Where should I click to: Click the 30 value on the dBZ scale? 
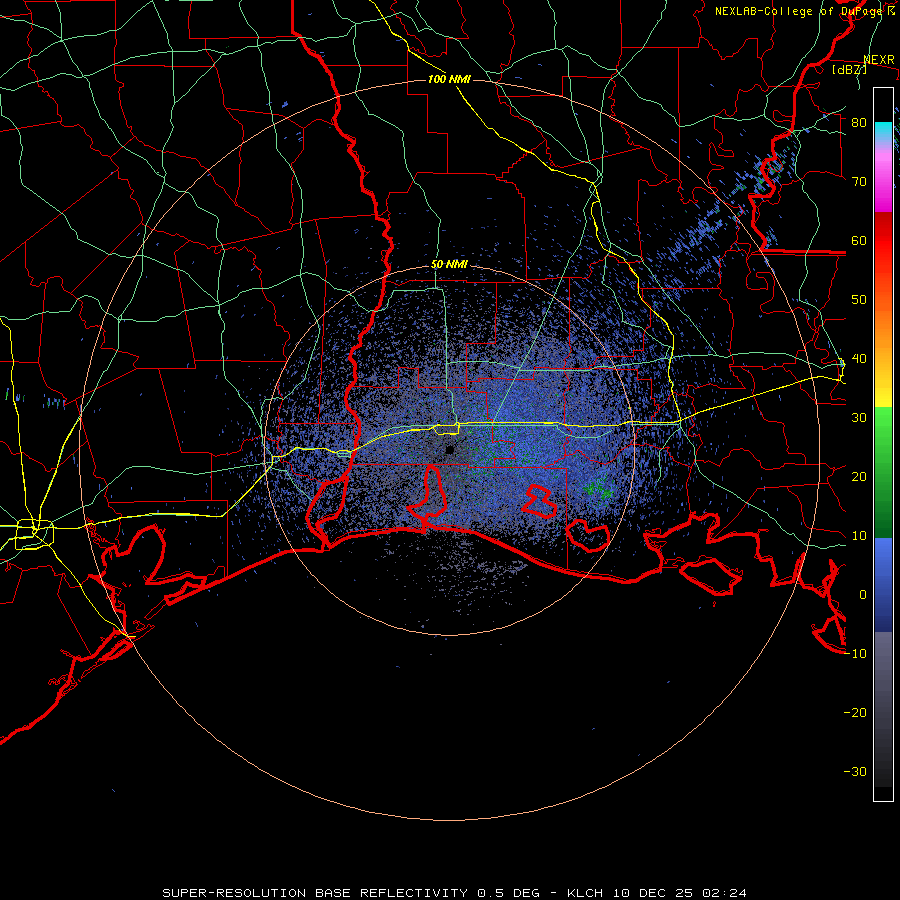tap(859, 418)
